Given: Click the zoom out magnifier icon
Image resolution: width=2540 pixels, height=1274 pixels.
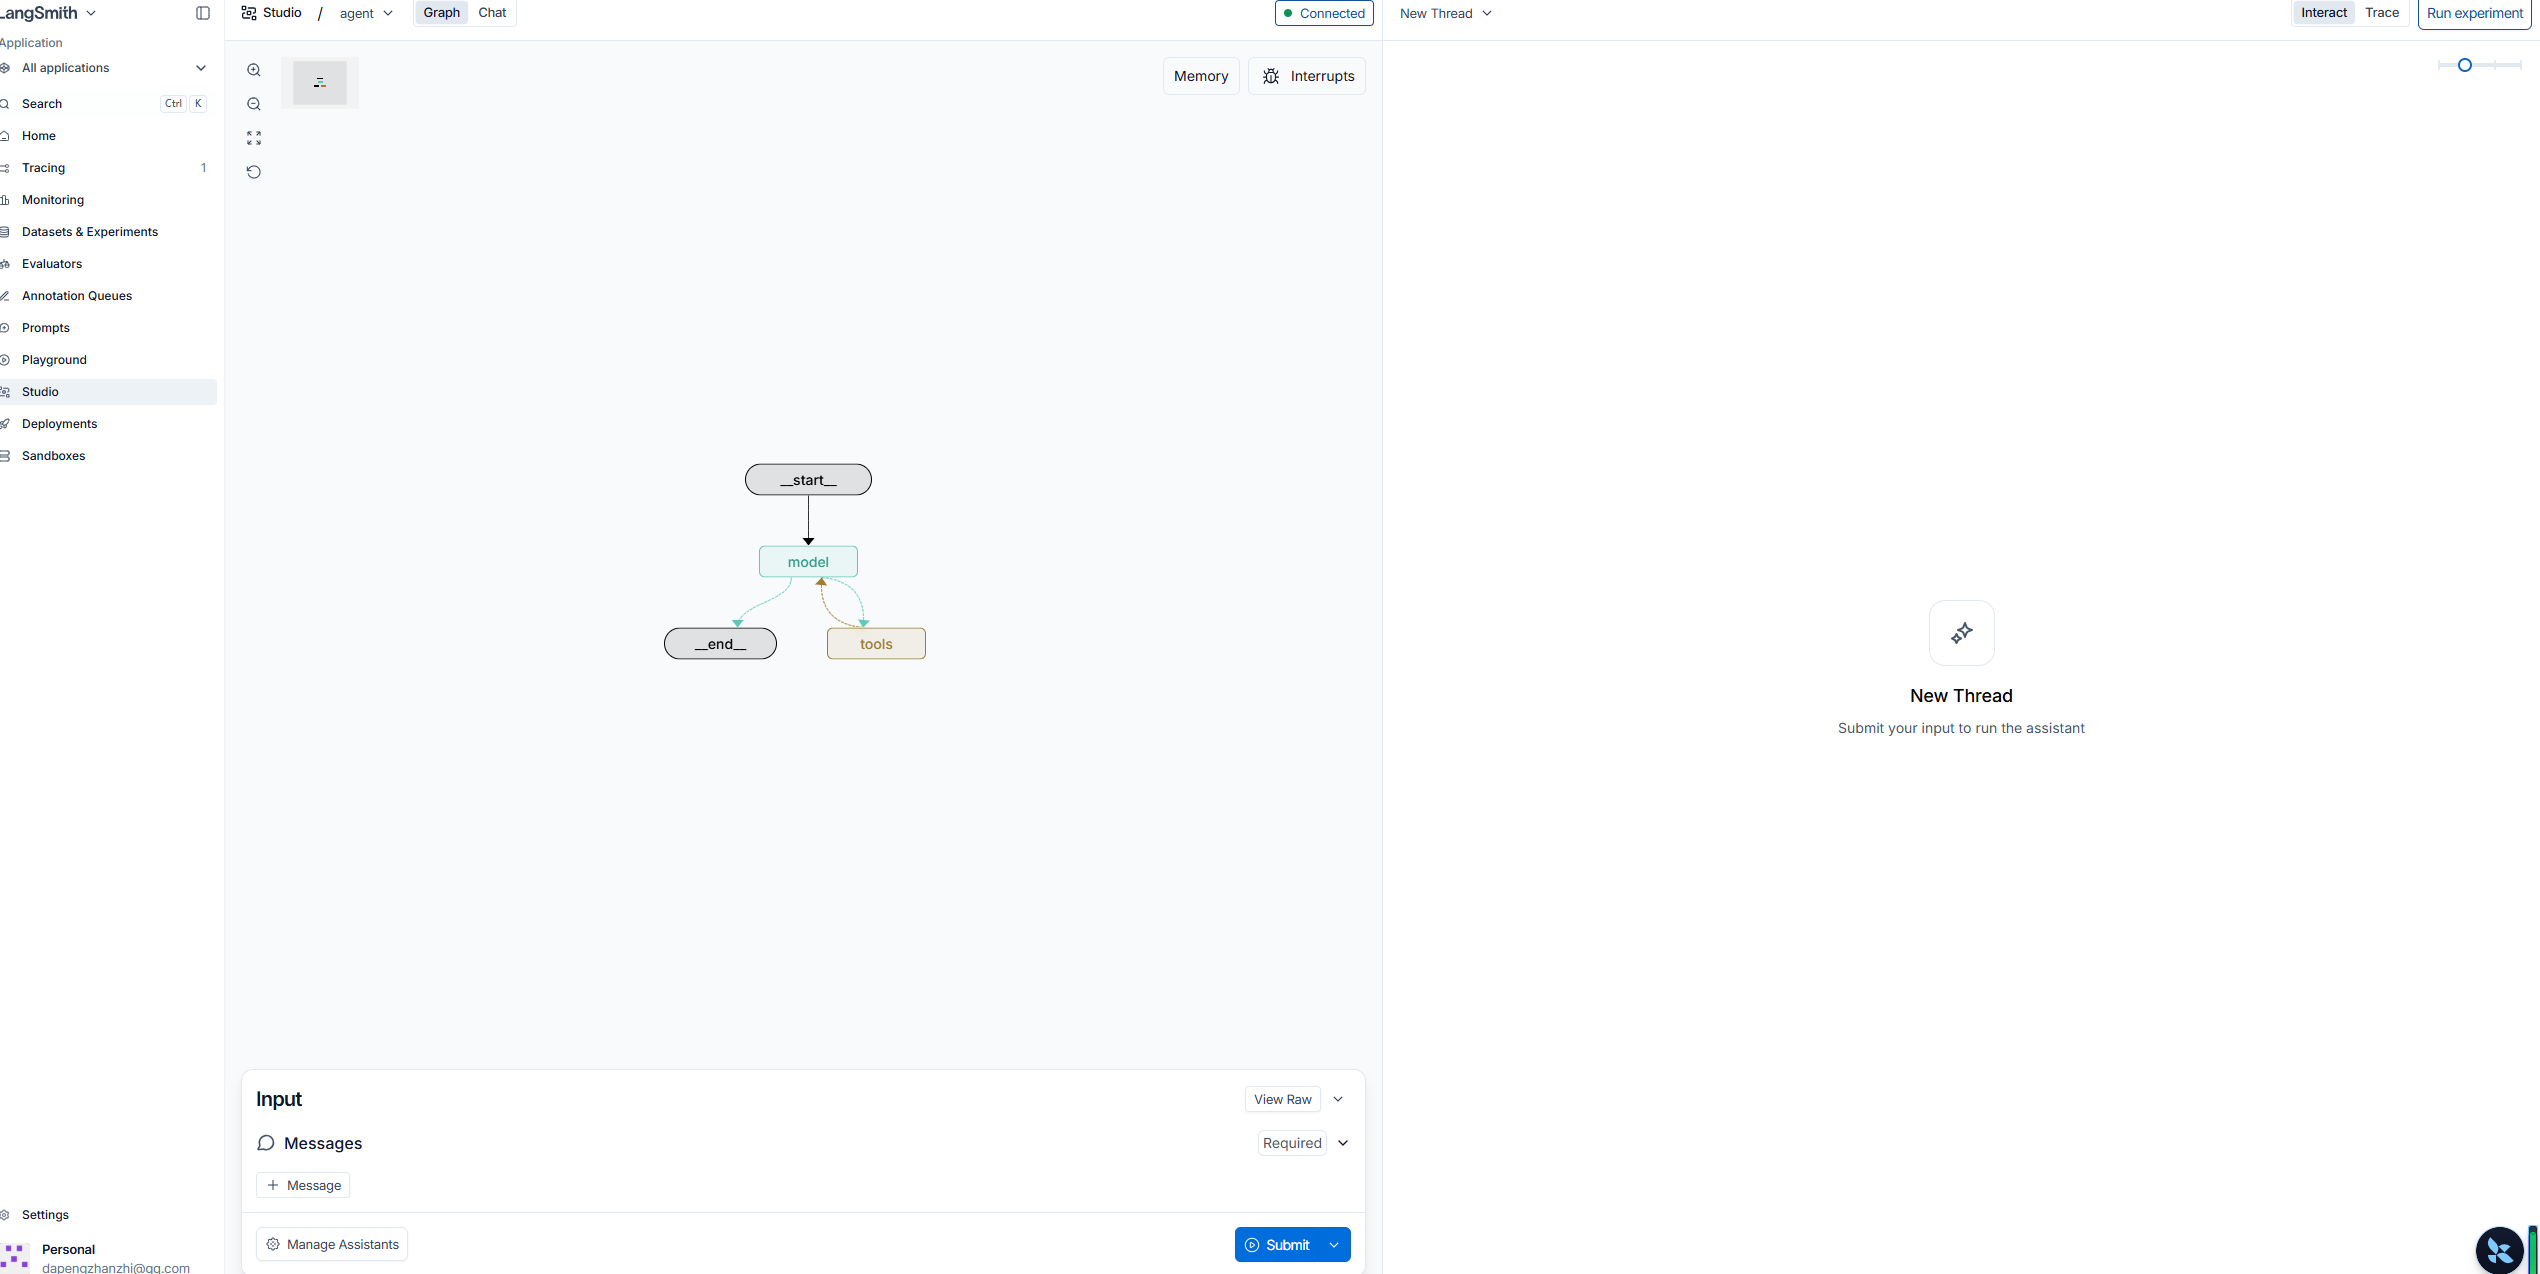Looking at the screenshot, I should [x=254, y=104].
